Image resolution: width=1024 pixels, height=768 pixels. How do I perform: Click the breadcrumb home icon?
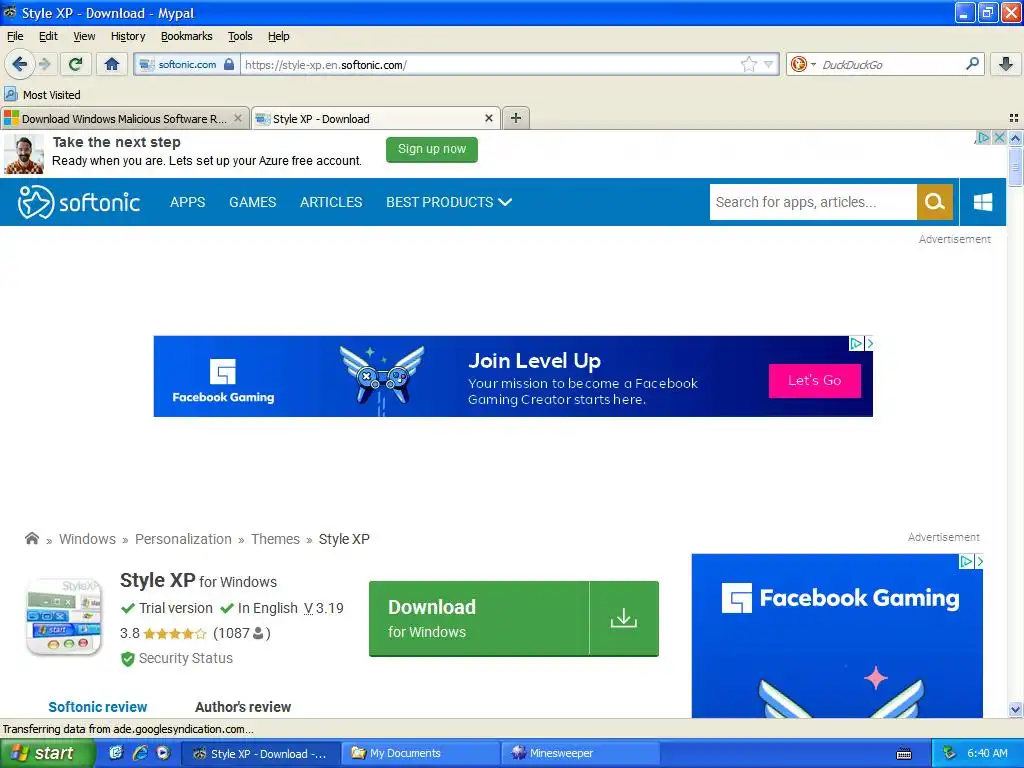pos(32,538)
